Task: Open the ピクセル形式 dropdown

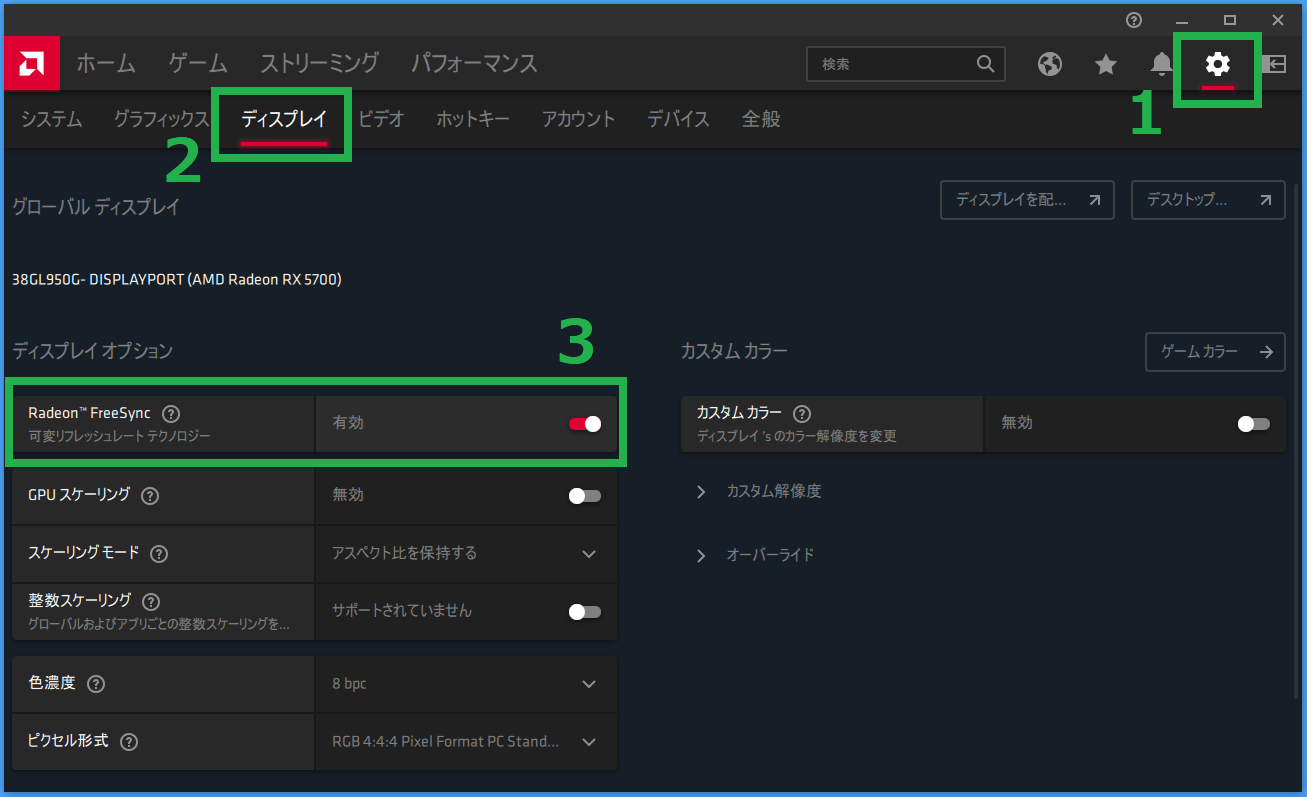Action: [x=466, y=742]
